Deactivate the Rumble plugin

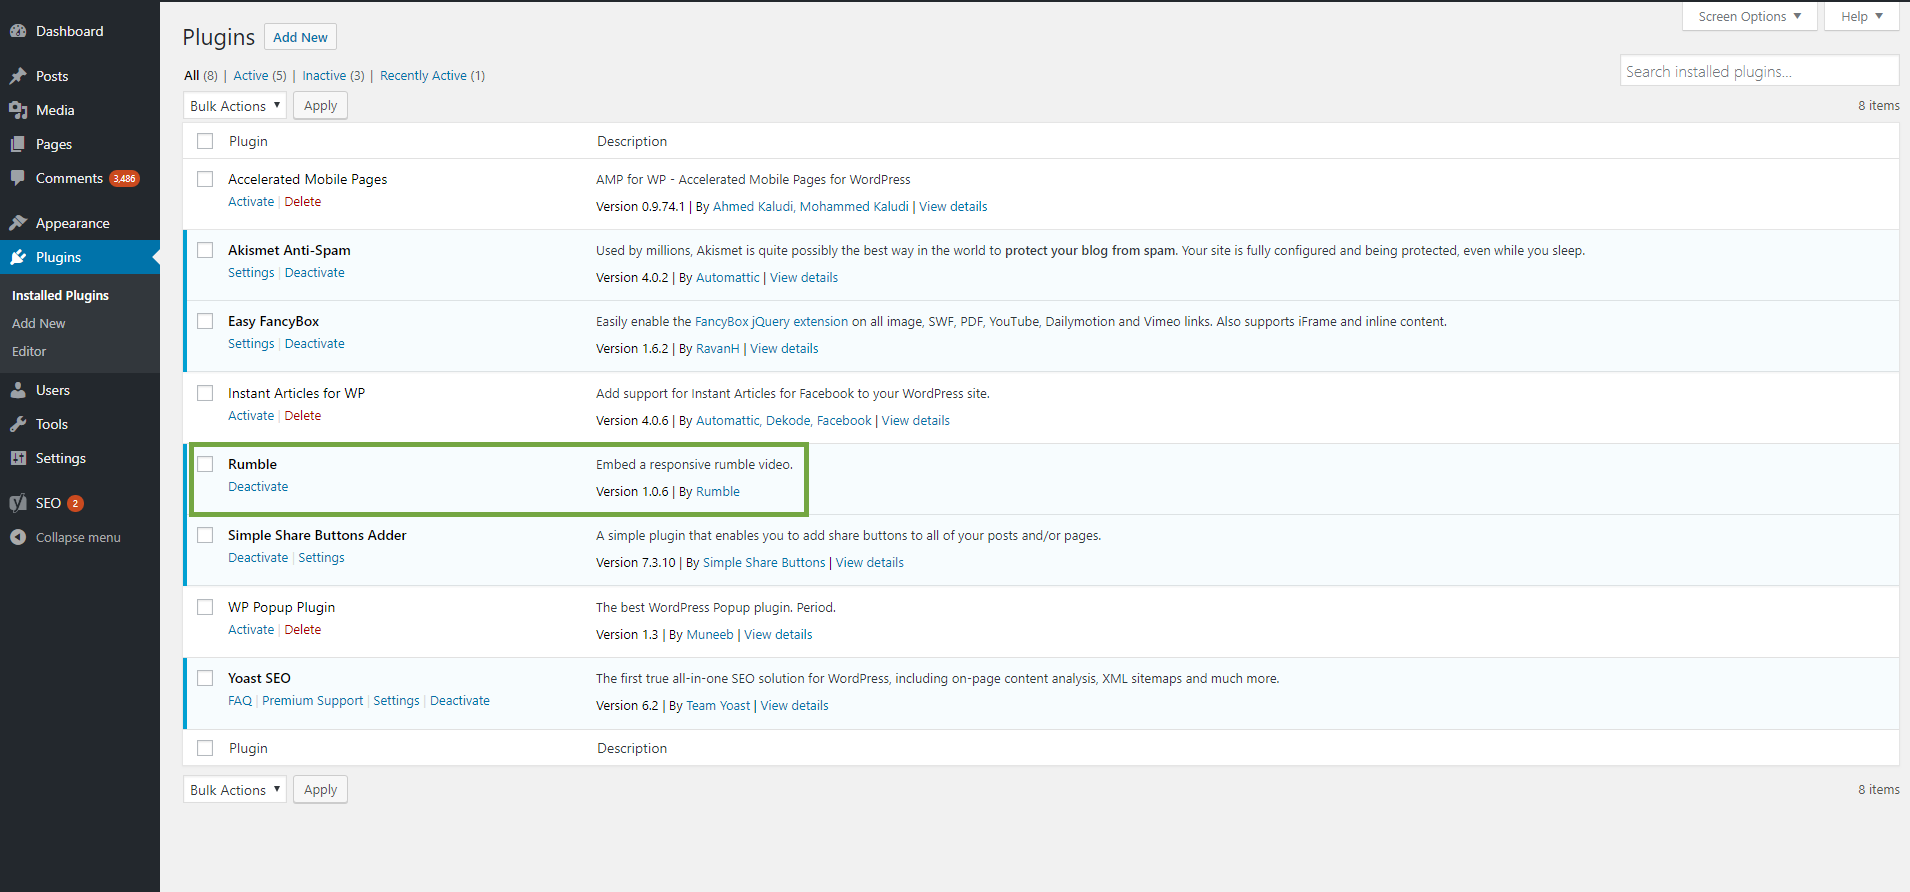(258, 486)
